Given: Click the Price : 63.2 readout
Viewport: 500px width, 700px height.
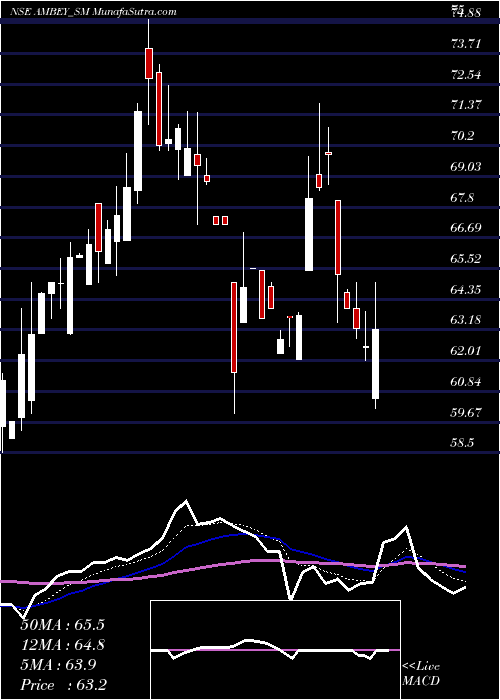Looking at the screenshot, I should coord(63,685).
